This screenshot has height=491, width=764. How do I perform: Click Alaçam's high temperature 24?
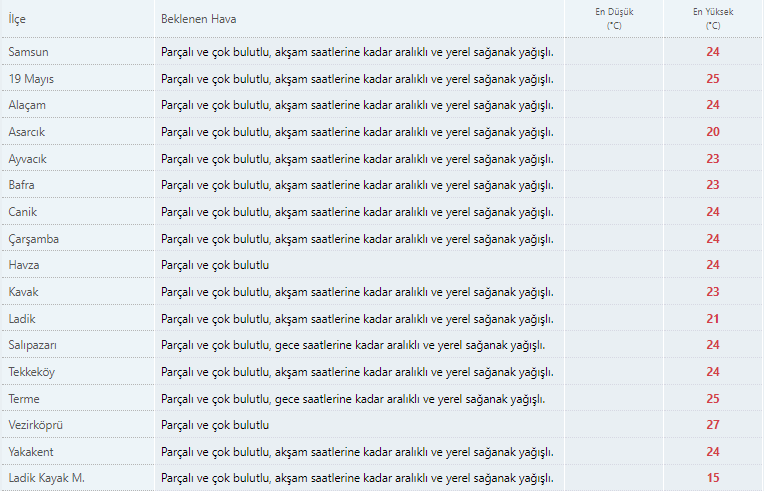[713, 105]
